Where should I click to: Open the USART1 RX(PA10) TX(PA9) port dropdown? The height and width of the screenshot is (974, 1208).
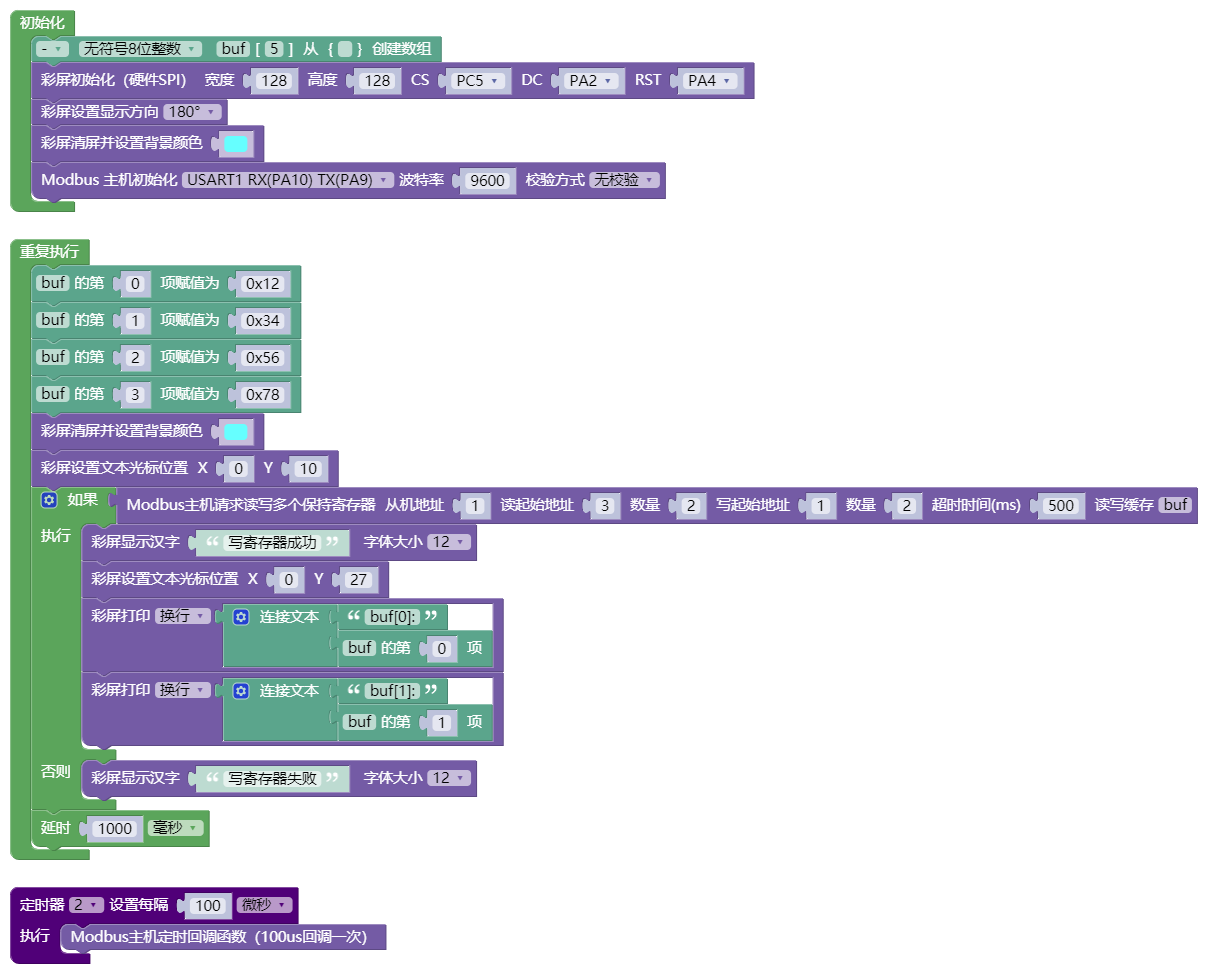[x=288, y=180]
